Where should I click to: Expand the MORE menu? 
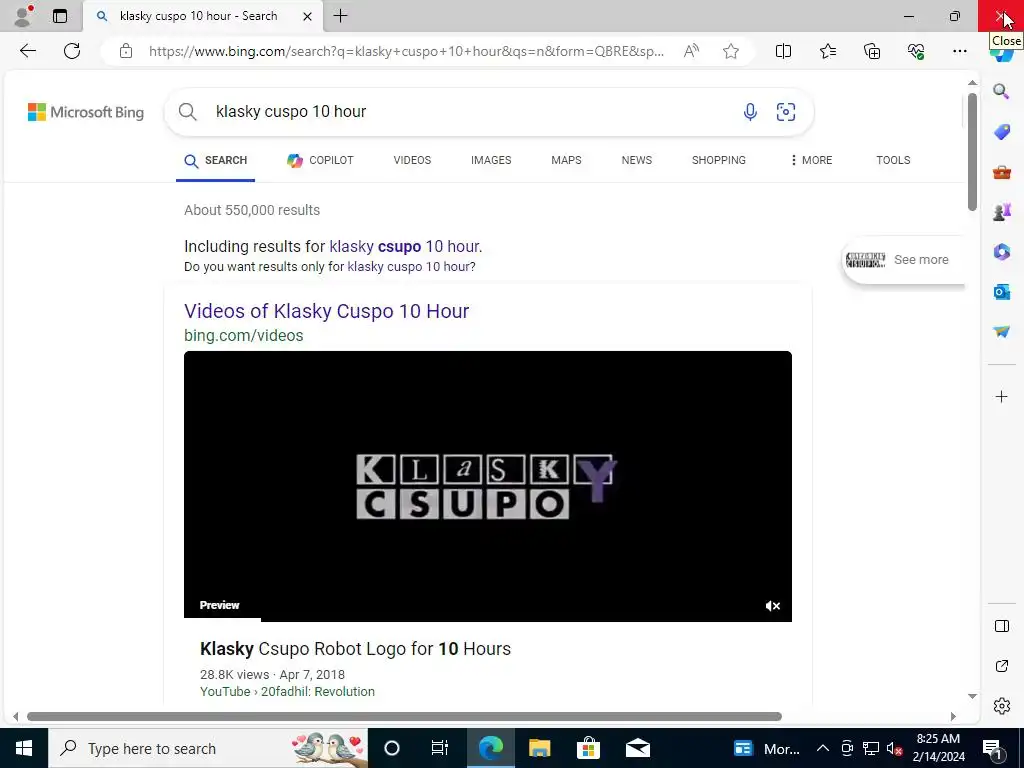tap(811, 160)
